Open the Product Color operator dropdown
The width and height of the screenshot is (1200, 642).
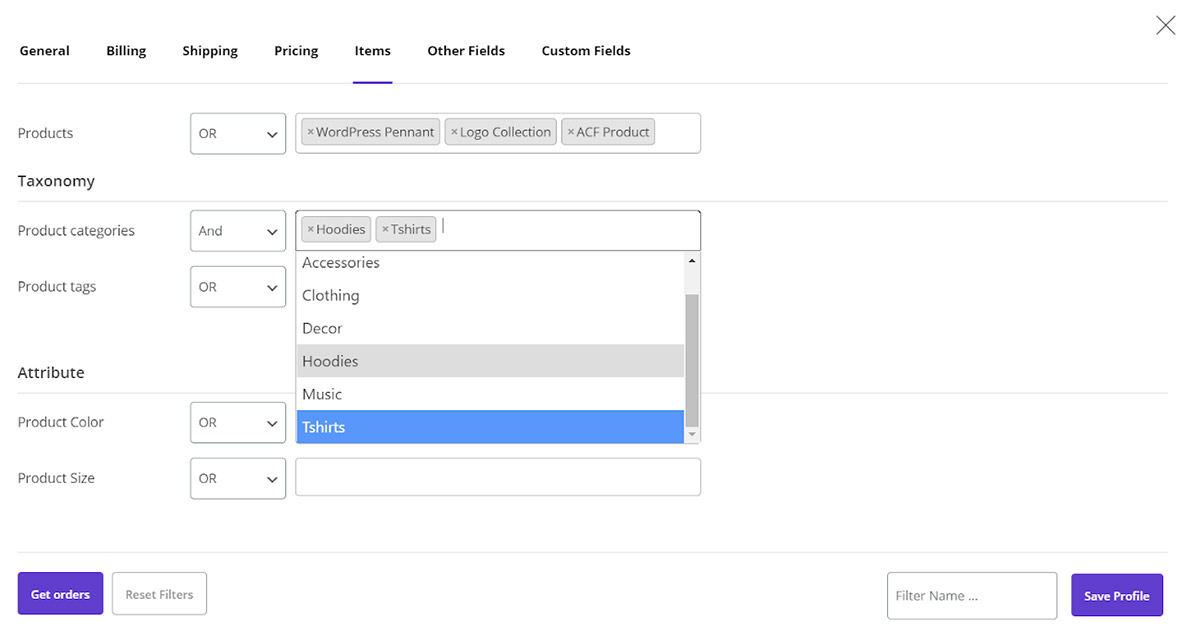[238, 423]
